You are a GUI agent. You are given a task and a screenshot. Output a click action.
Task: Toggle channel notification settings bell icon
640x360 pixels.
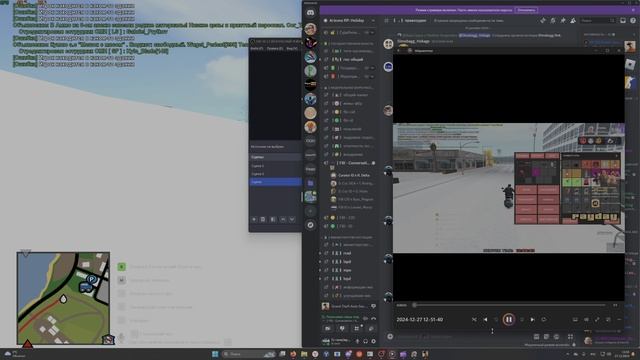553,20
